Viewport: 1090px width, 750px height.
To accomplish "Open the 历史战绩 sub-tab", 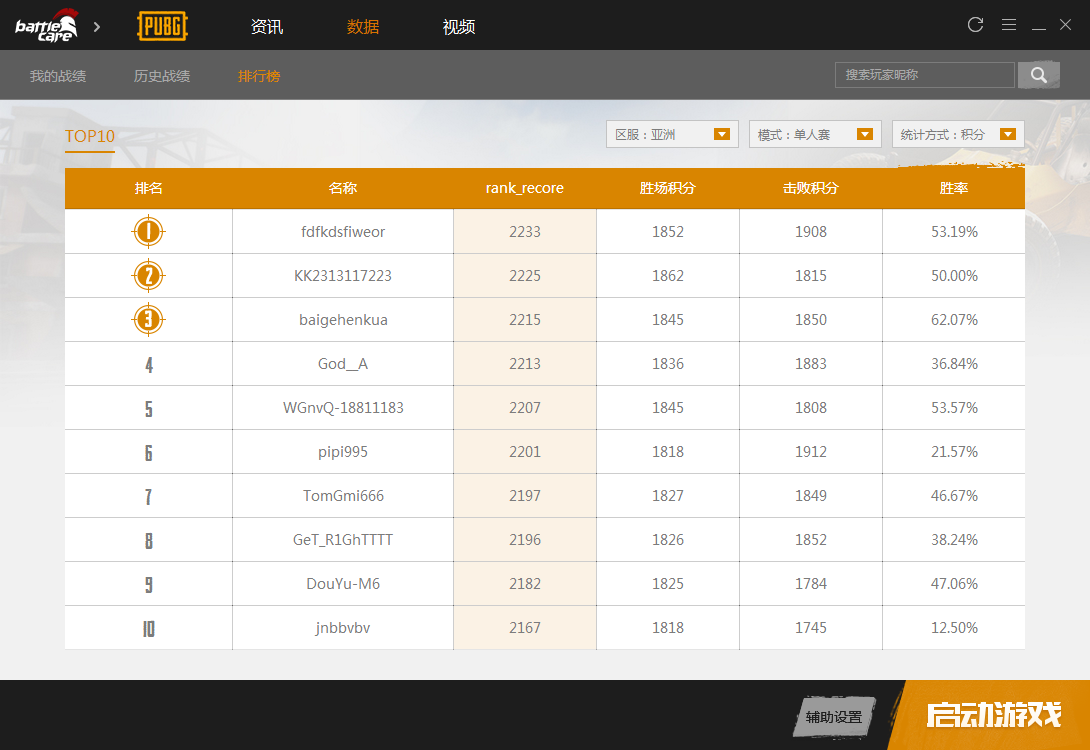I will tap(162, 76).
